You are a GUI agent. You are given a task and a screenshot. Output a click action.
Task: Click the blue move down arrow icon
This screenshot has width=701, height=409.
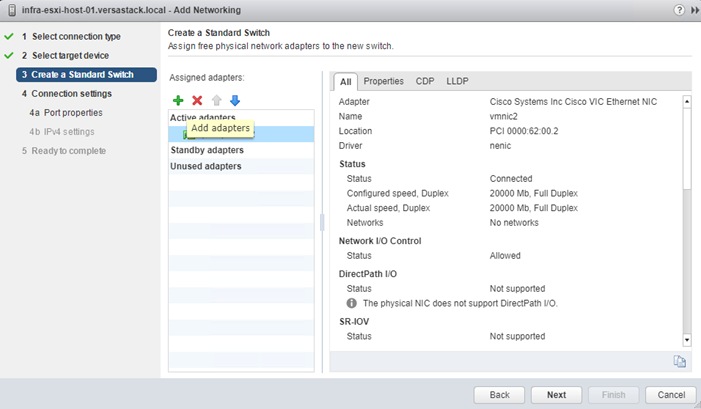point(235,100)
